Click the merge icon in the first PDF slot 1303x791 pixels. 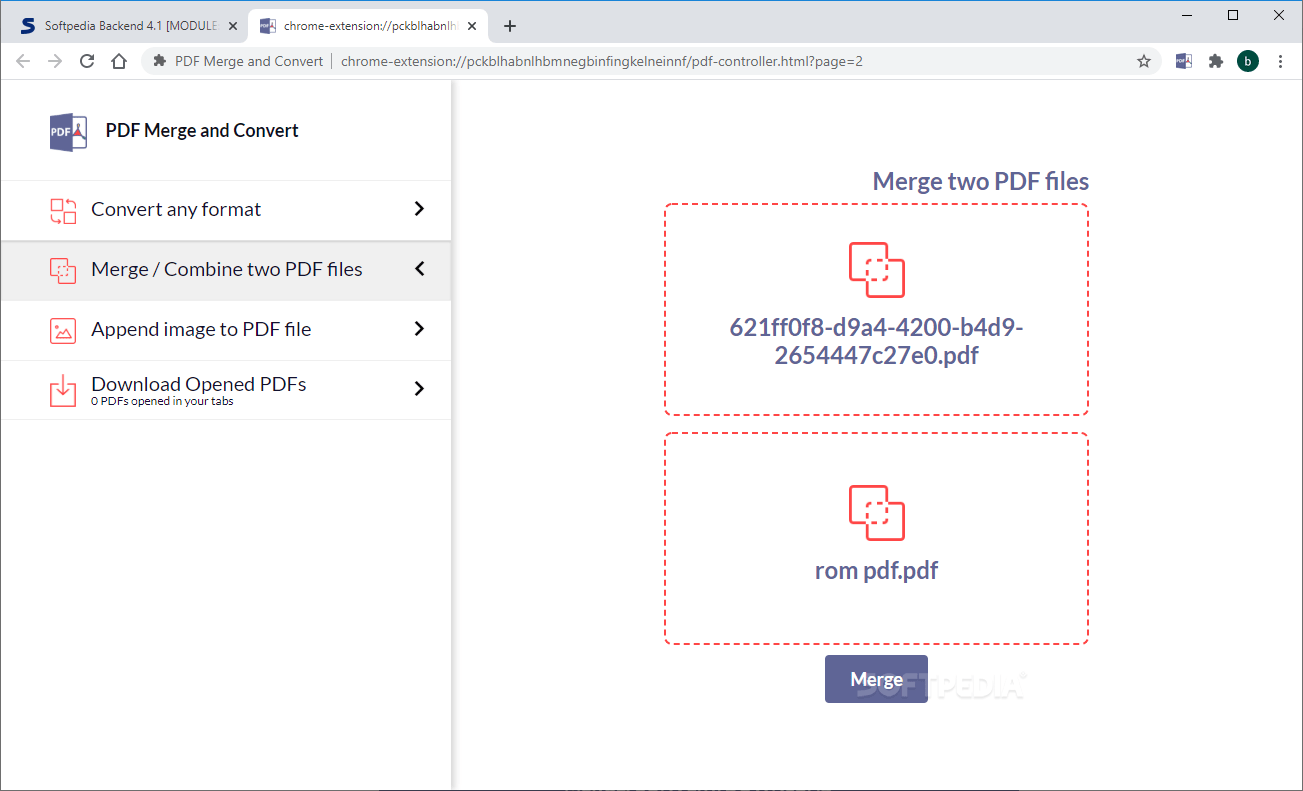876,269
